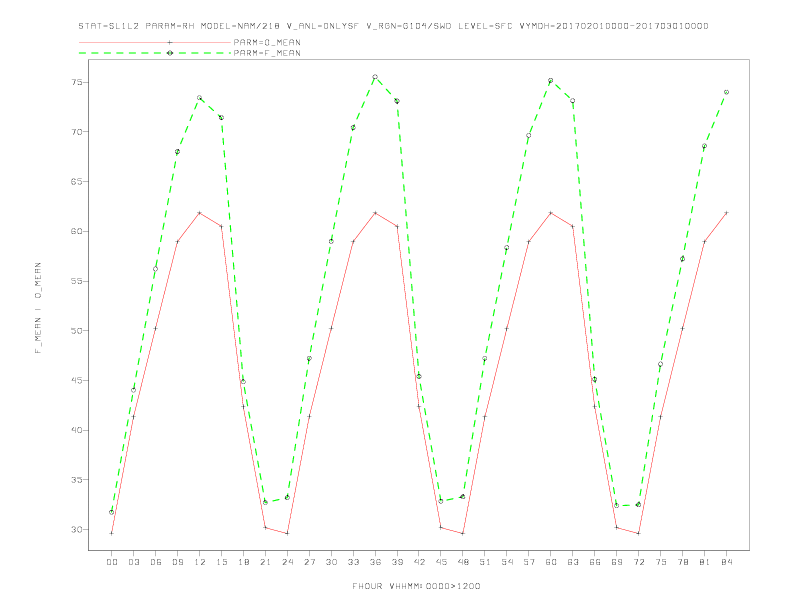792x612 pixels.
Task: Click the 24 forecast hour x-axis tick
Action: coord(287,562)
